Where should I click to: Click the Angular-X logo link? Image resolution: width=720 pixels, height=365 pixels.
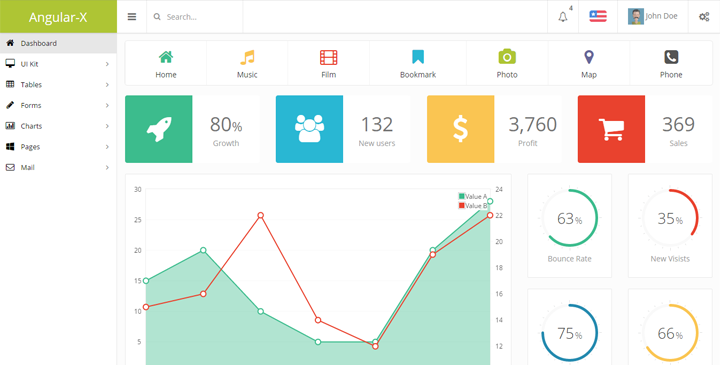click(x=58, y=17)
